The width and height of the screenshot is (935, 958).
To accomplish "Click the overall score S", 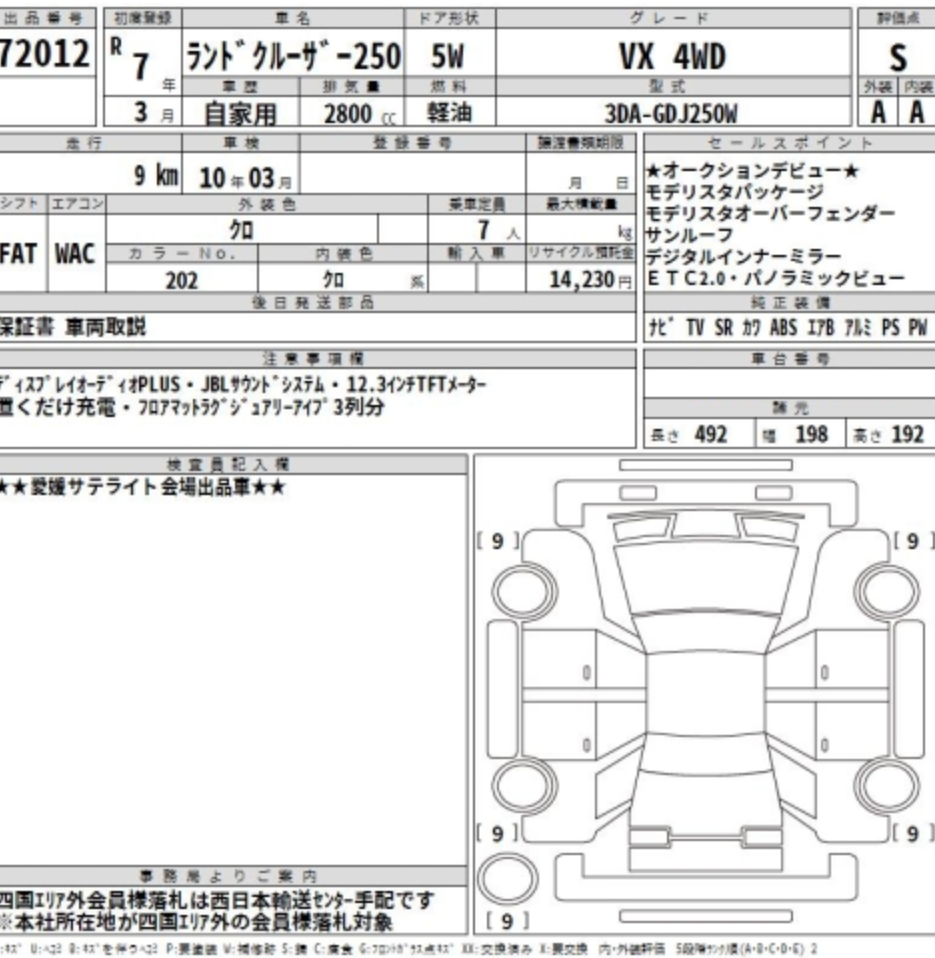I will pos(896,56).
